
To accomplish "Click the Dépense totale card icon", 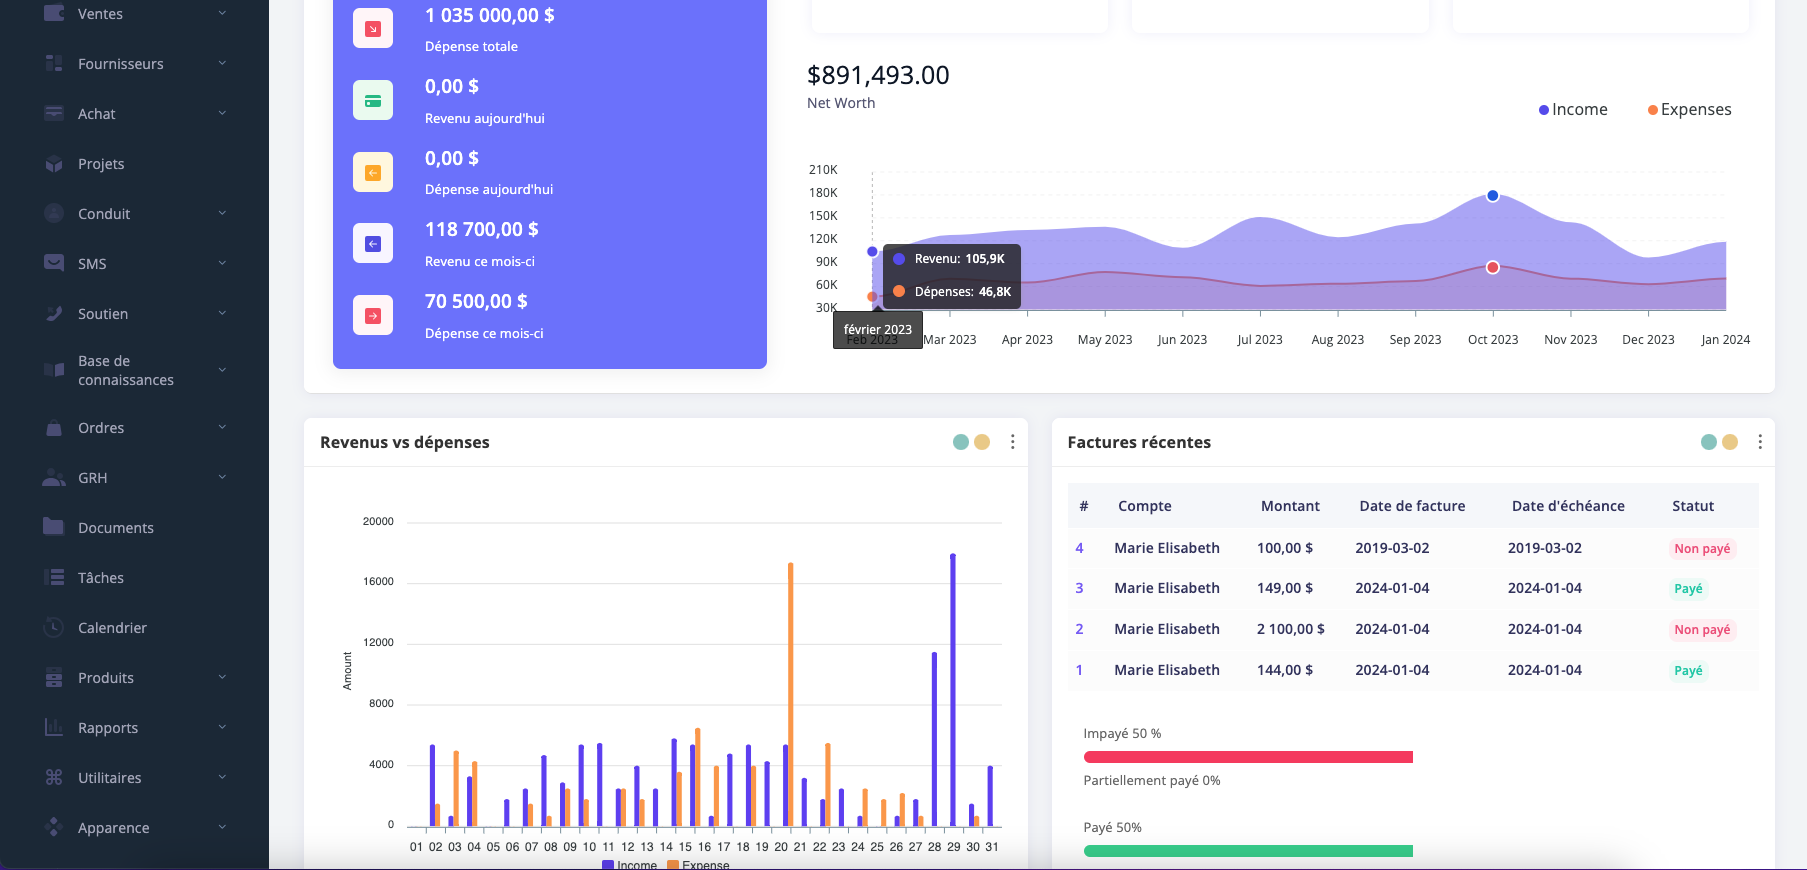I will point(373,29).
